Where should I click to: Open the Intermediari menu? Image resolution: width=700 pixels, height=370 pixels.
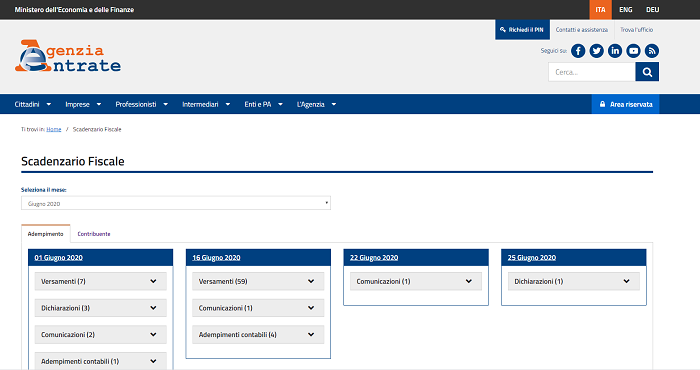coord(206,104)
